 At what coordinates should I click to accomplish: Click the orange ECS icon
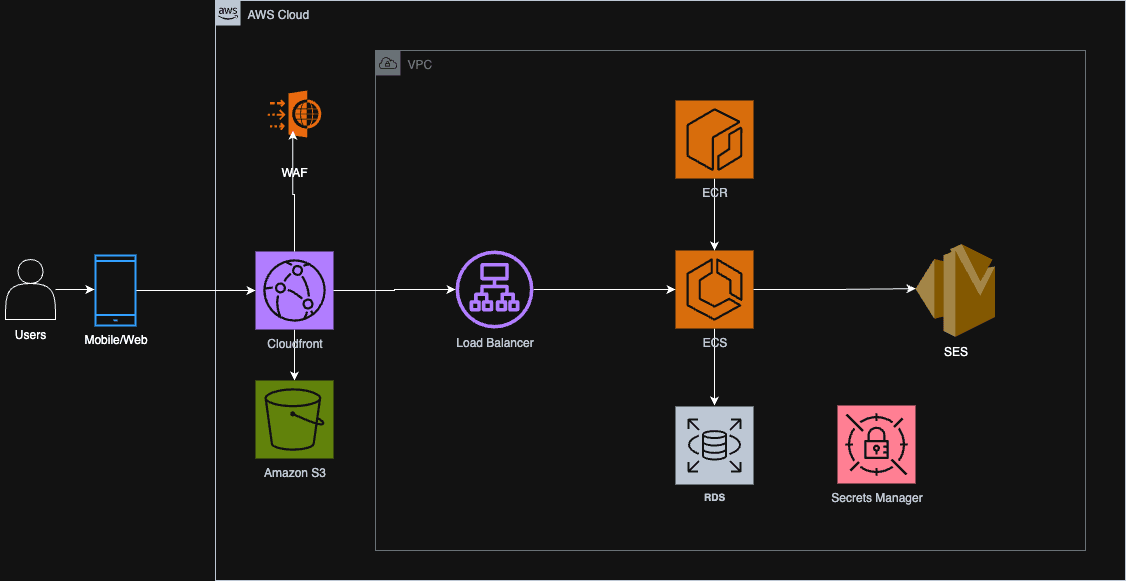click(715, 290)
